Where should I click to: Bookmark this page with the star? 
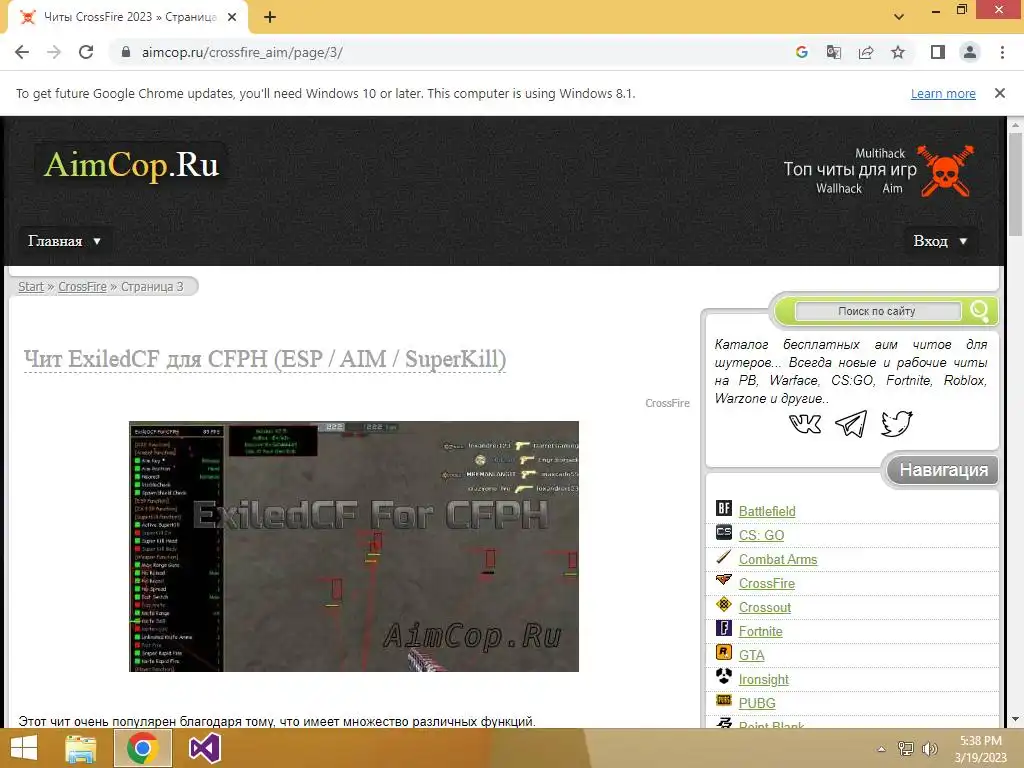[x=898, y=52]
